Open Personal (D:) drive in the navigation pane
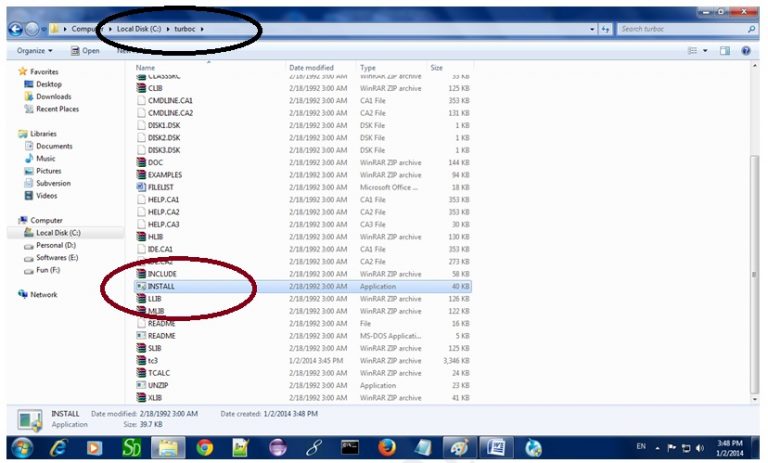 [56, 245]
